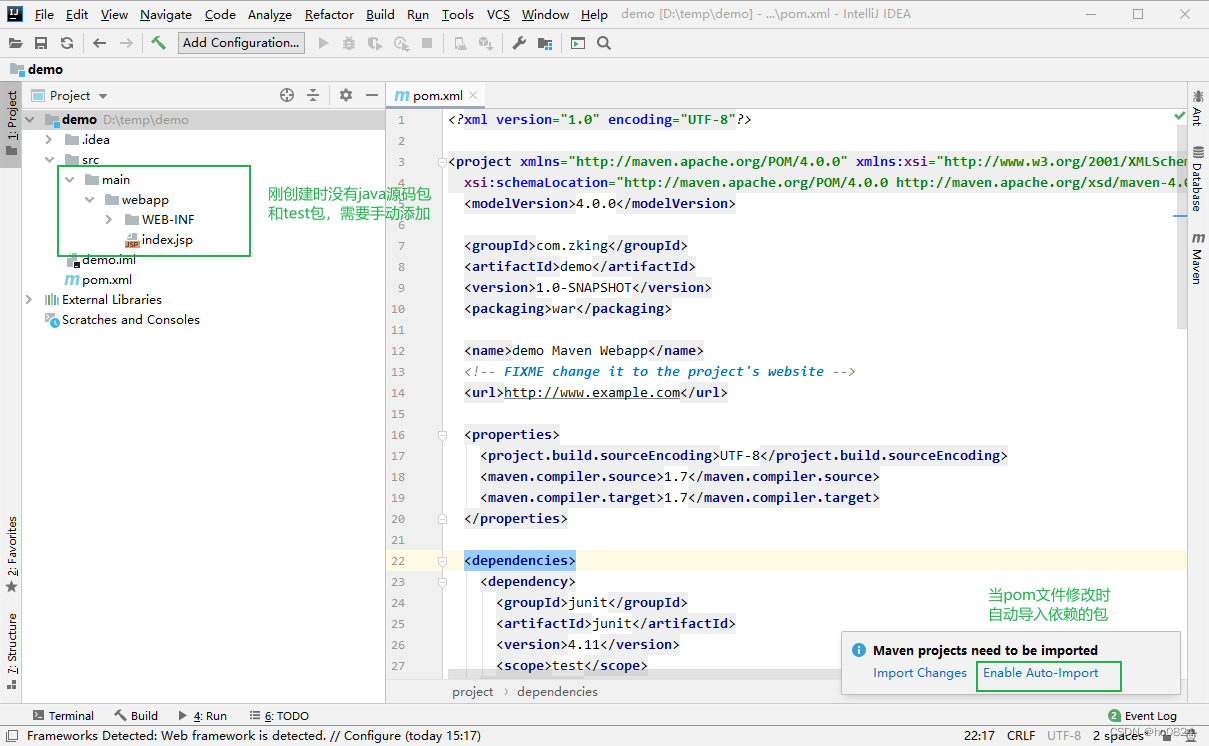This screenshot has height=746, width=1209.
Task: Open the Event Log
Action: 1143,716
